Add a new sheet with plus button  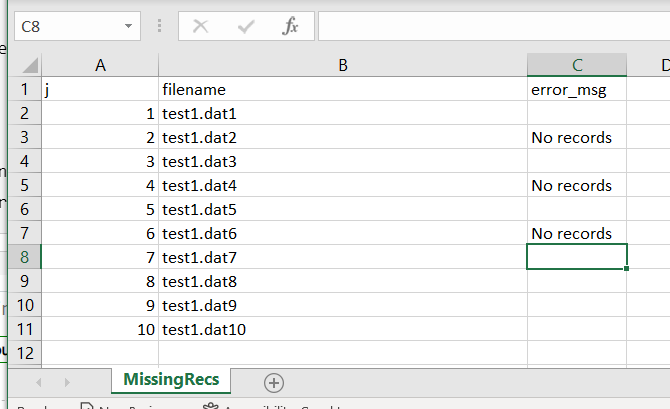(x=274, y=382)
